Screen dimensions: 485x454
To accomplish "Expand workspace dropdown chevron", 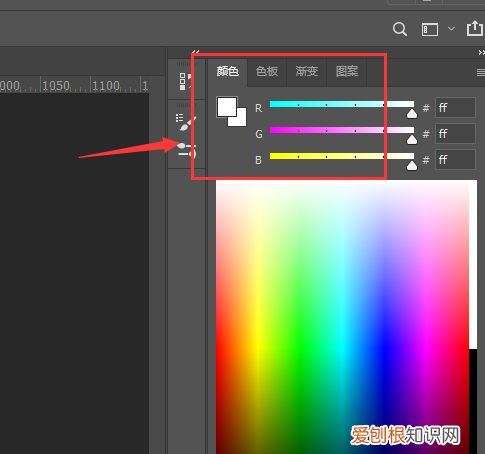I will (x=451, y=29).
